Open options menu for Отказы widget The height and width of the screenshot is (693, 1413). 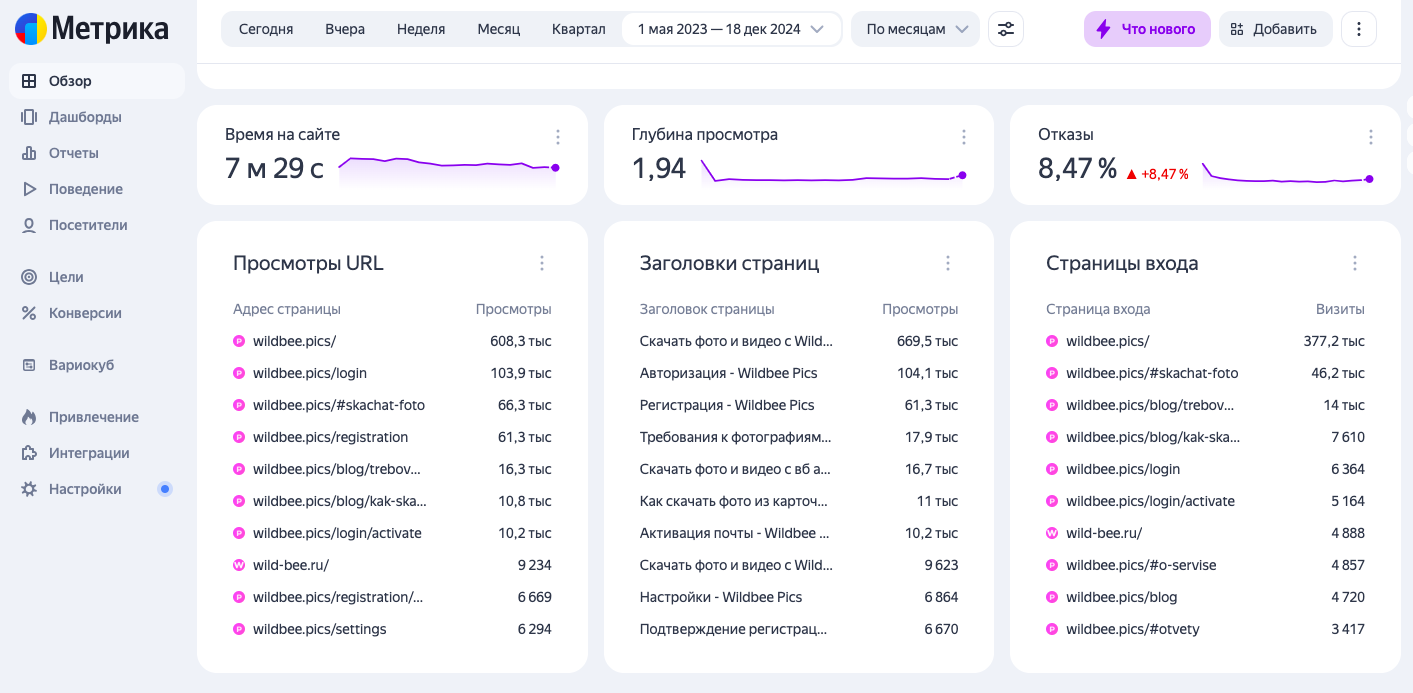tap(1371, 137)
